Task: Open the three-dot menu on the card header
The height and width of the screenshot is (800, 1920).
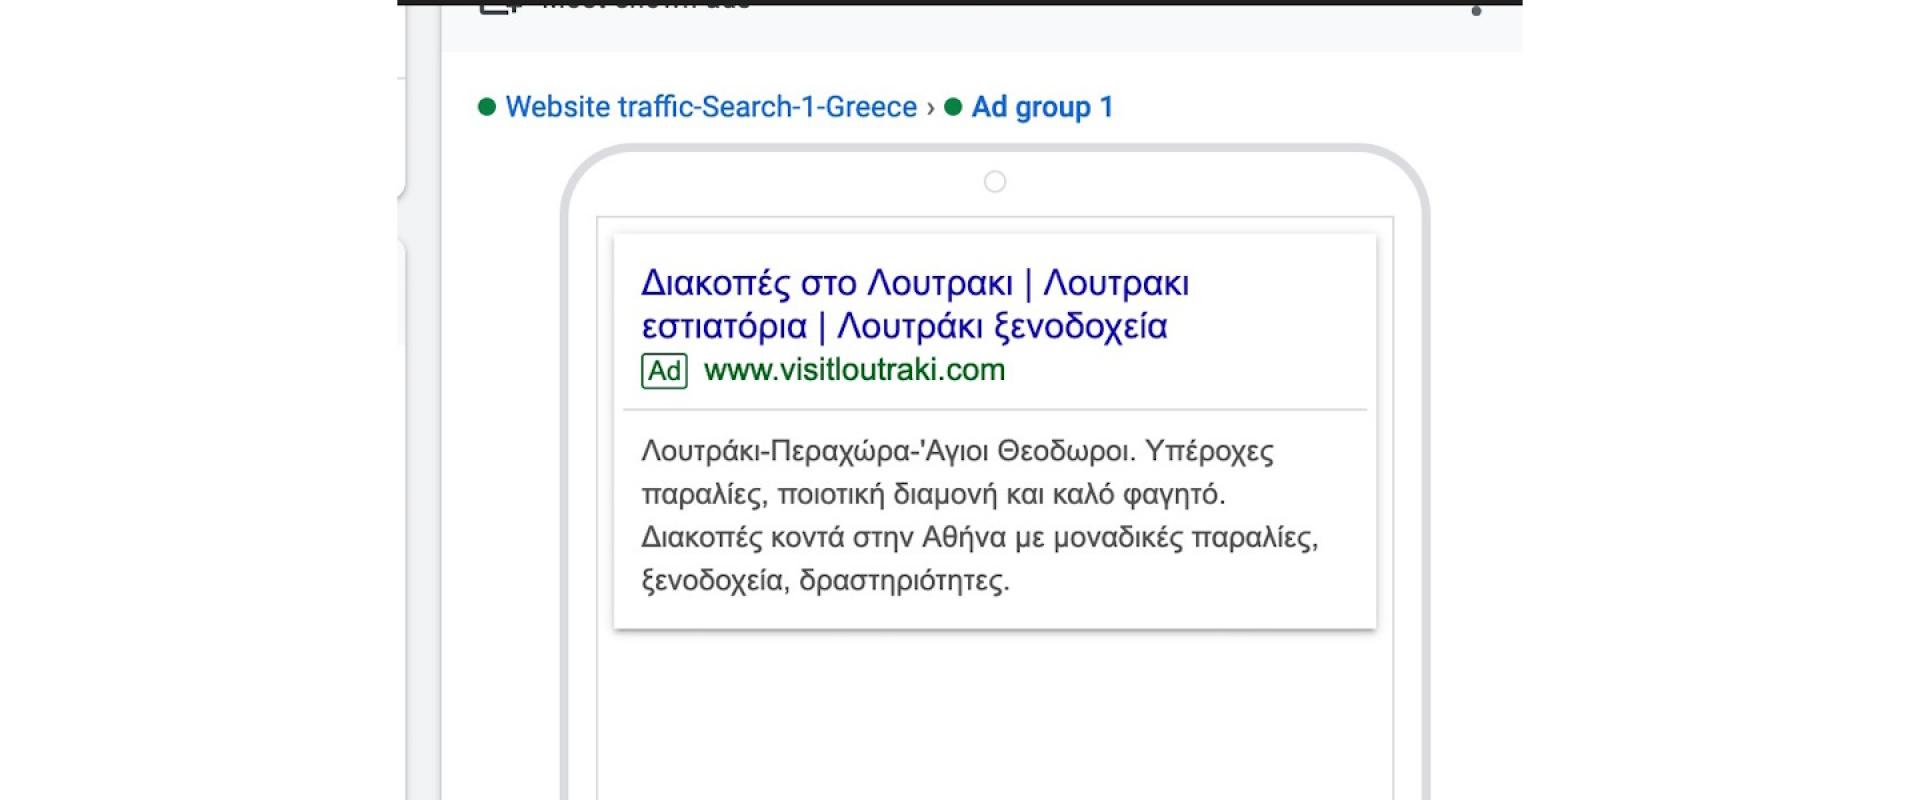Action: click(1476, 10)
